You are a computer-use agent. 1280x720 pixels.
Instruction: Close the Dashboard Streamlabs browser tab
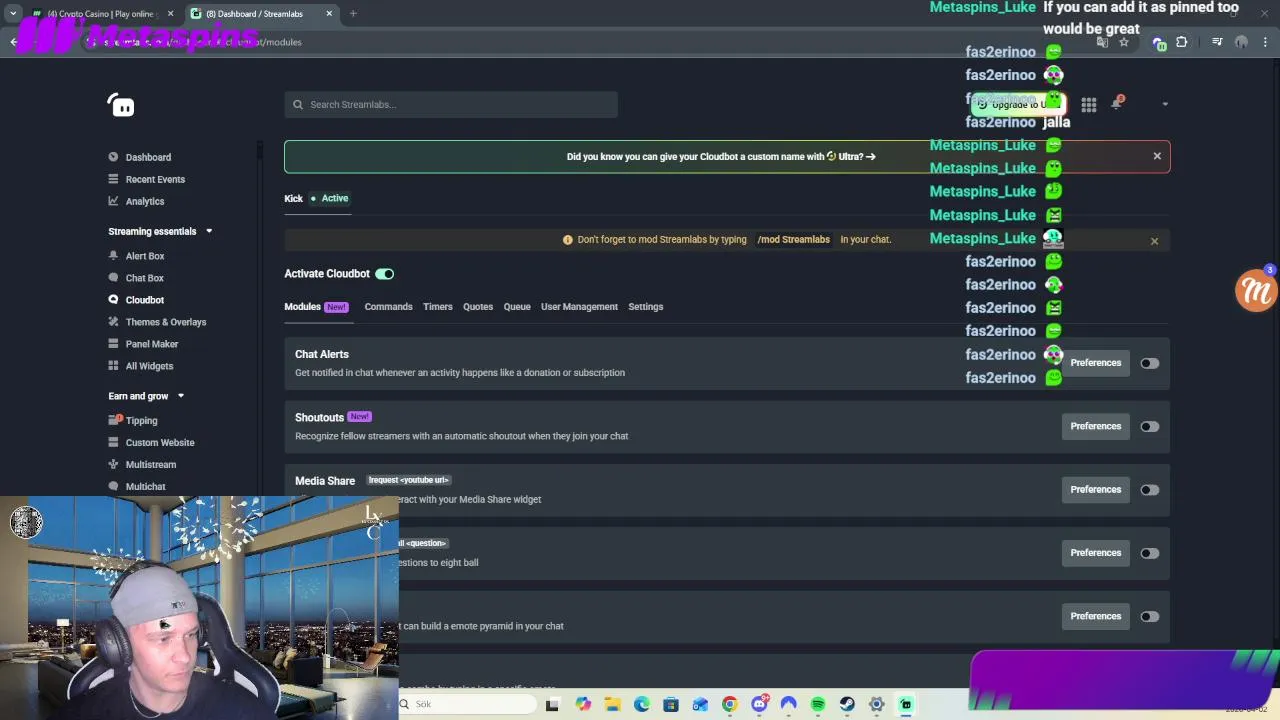click(329, 13)
